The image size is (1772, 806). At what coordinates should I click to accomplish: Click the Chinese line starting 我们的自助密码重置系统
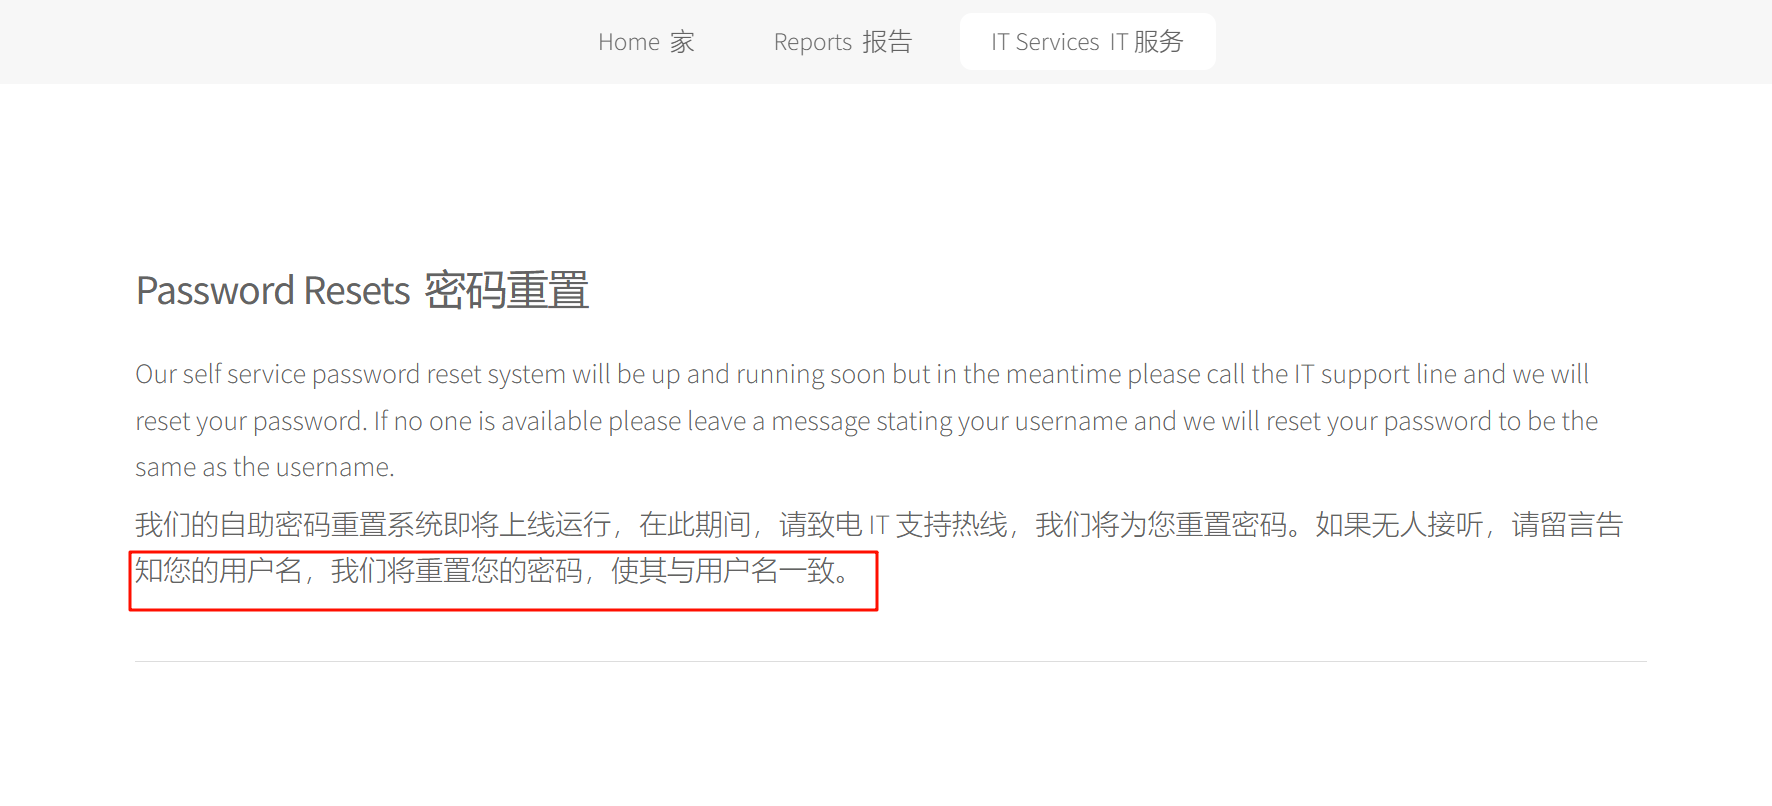(x=879, y=524)
